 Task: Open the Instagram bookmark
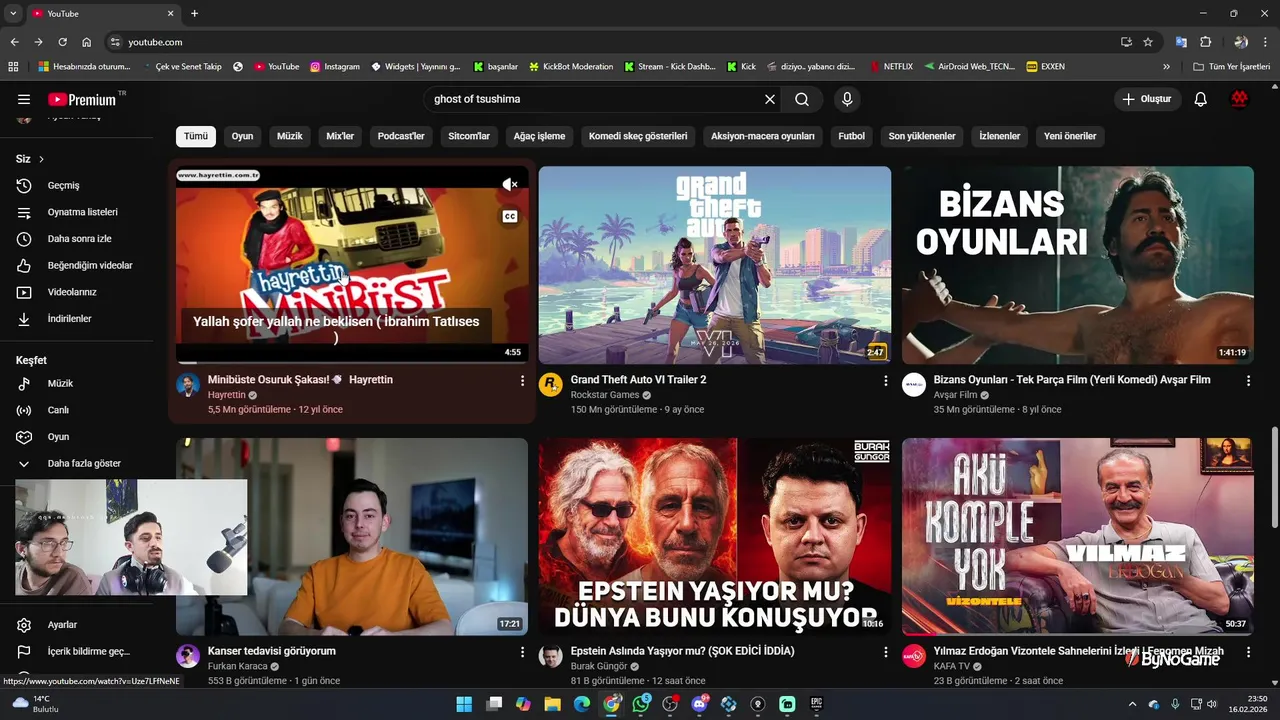[x=335, y=67]
